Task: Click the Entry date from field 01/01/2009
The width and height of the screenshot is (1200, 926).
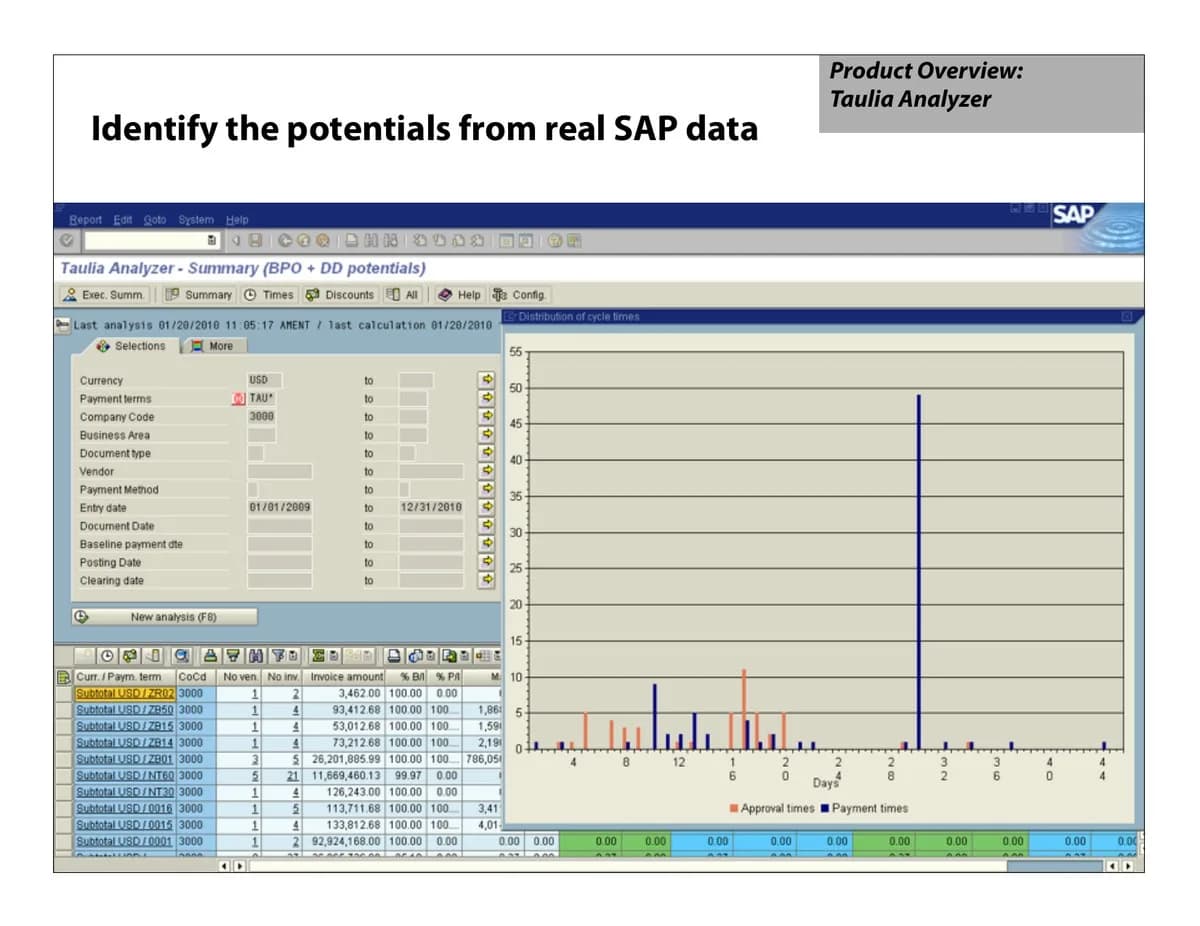Action: [x=280, y=507]
